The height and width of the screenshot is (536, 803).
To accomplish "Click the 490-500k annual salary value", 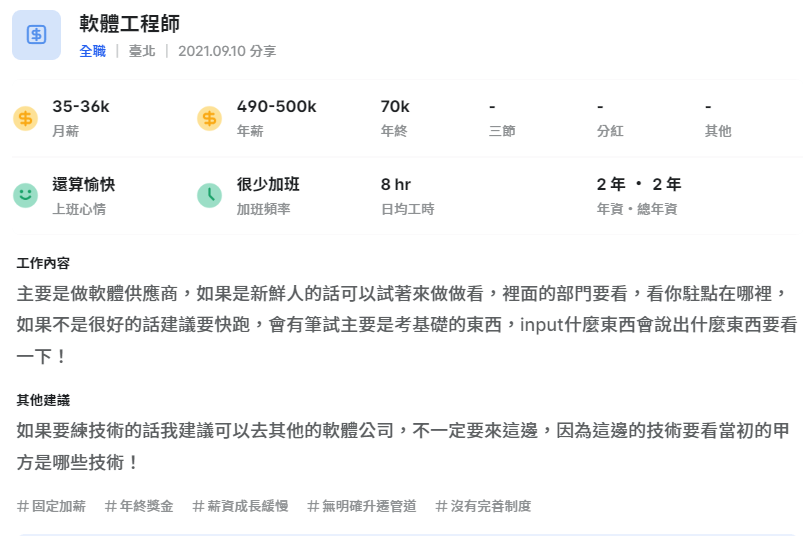I will [x=277, y=106].
